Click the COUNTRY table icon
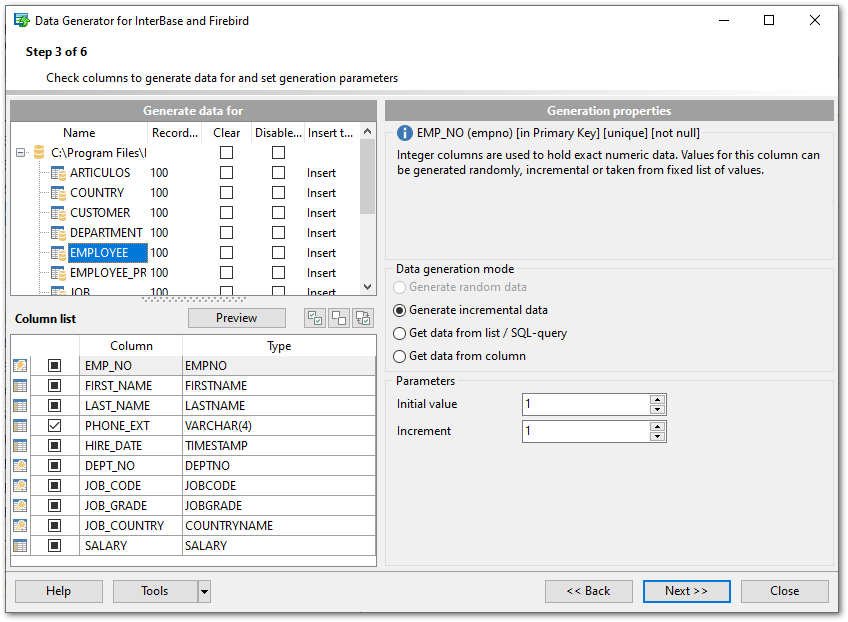Viewport: 848px width, 622px height. (x=58, y=193)
